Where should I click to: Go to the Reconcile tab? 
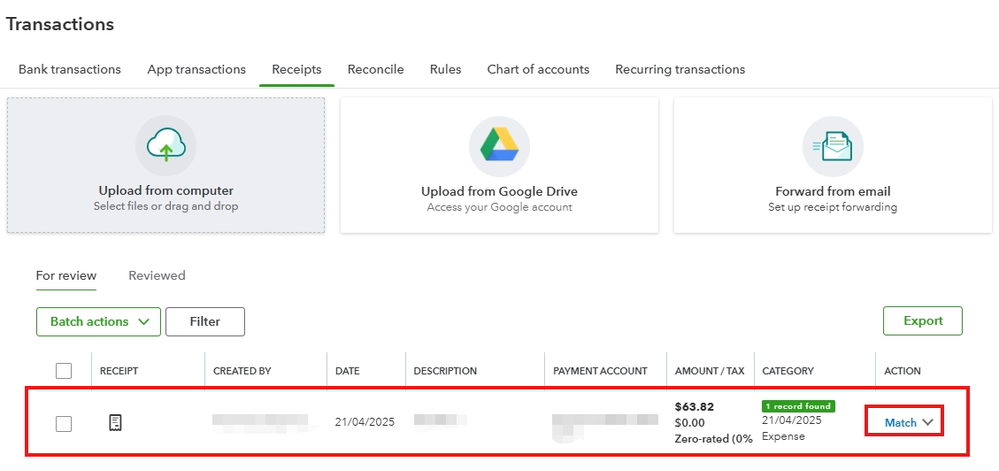pyautogui.click(x=376, y=69)
